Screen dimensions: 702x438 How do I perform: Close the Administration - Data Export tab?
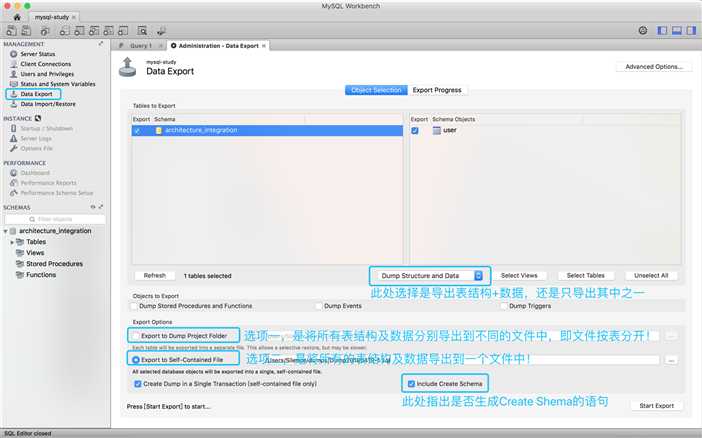264,46
